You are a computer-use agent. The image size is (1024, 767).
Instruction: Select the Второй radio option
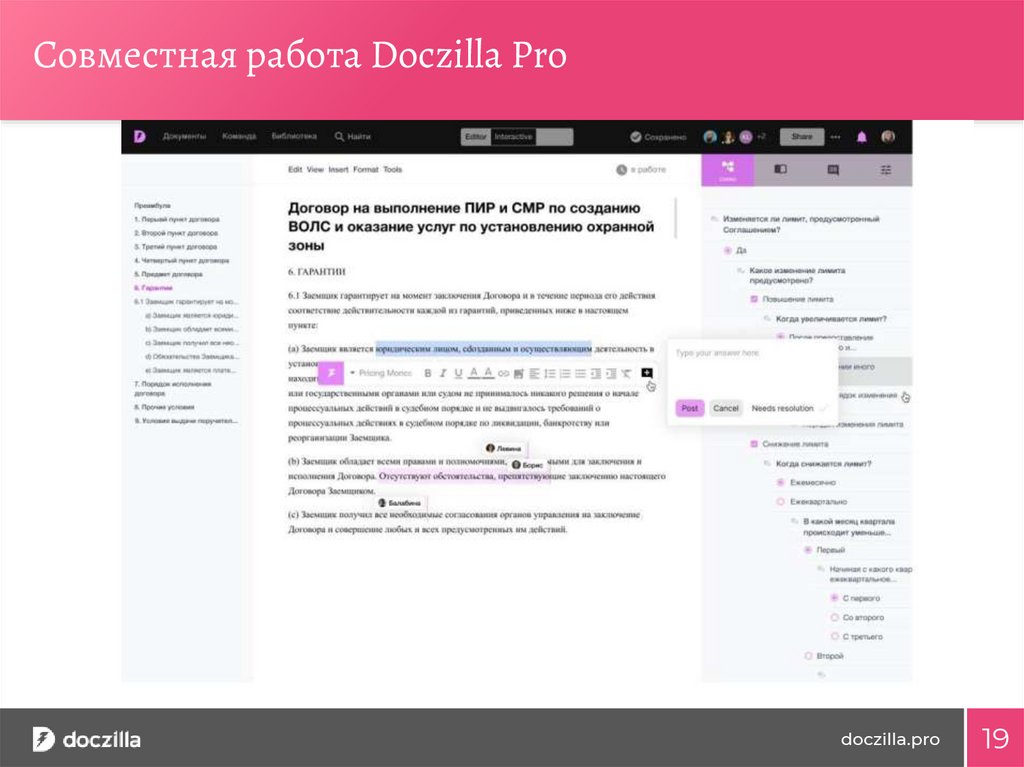[x=808, y=656]
